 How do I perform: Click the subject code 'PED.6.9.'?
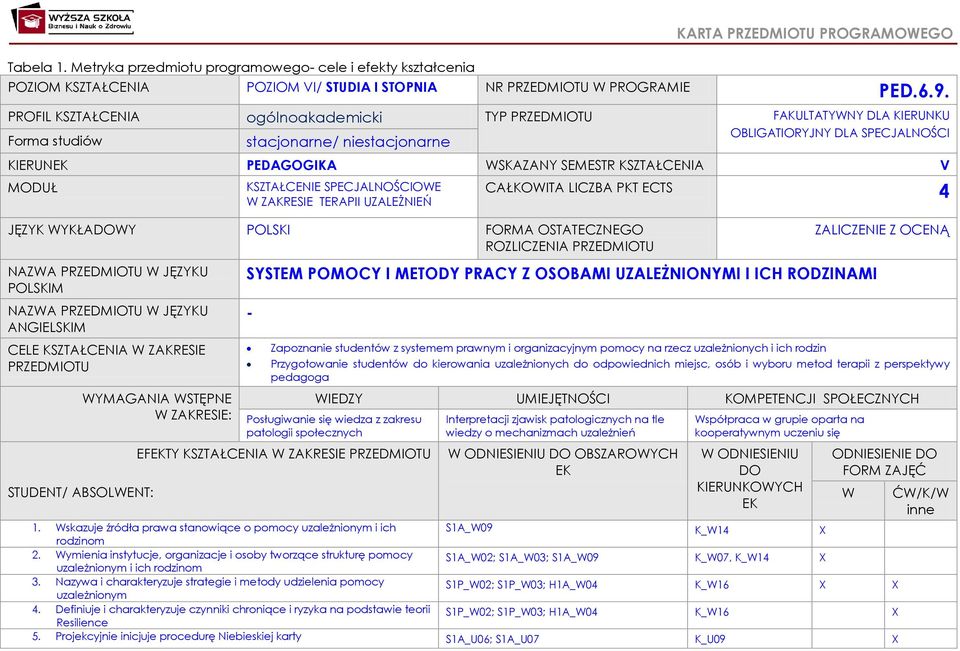click(x=914, y=91)
